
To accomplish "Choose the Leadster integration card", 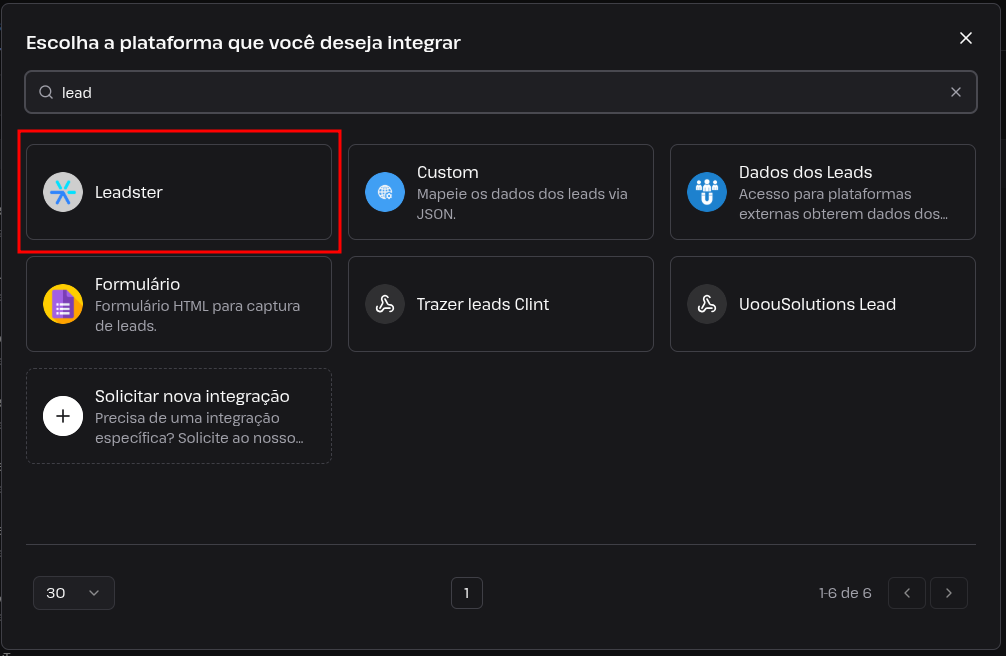I will click(x=179, y=192).
